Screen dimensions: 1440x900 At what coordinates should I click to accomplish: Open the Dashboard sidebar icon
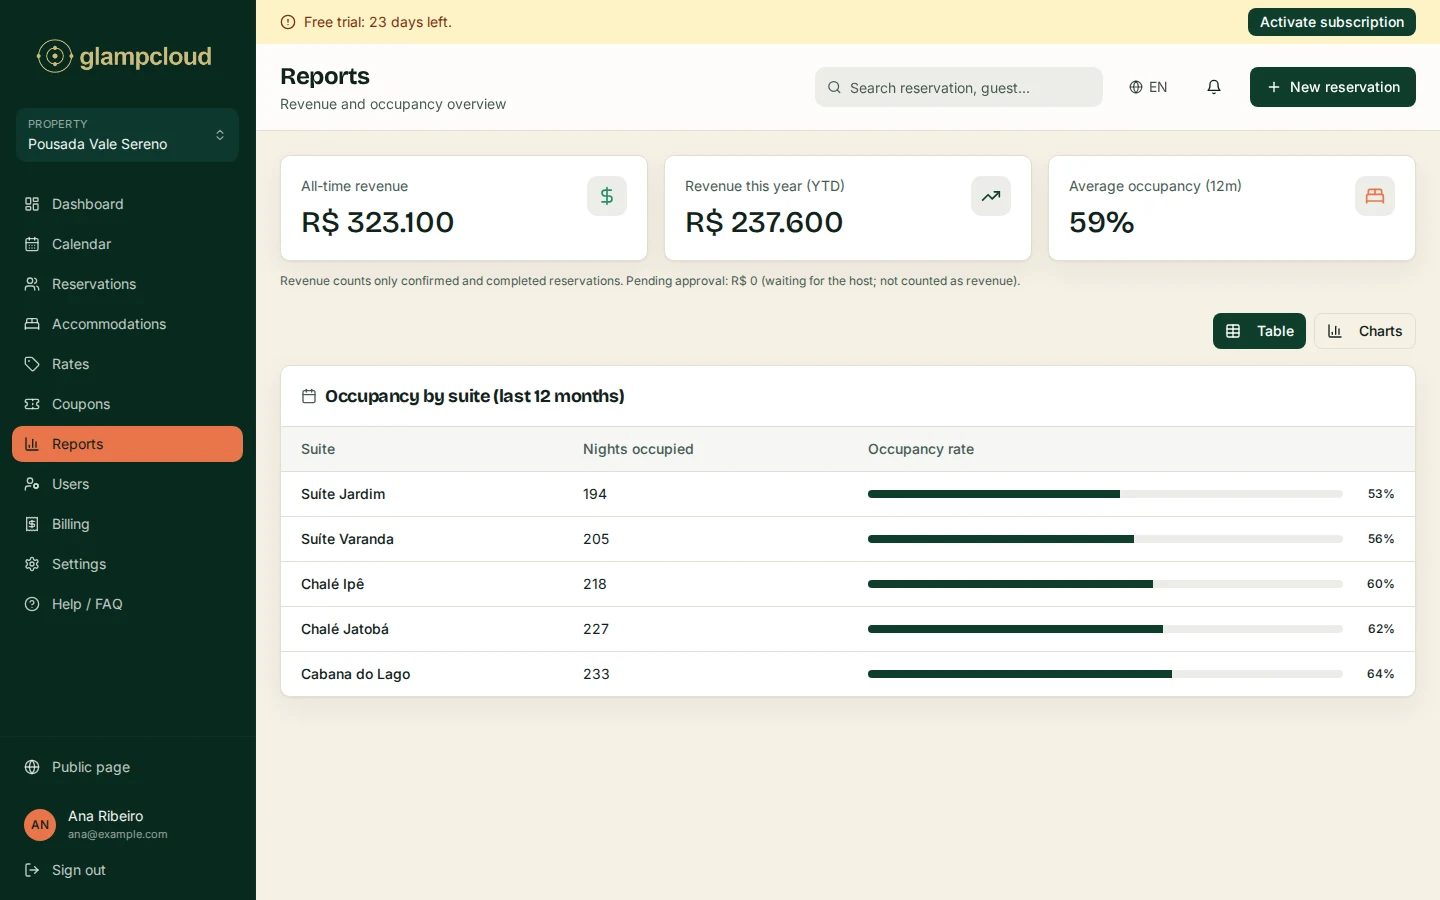(x=32, y=204)
